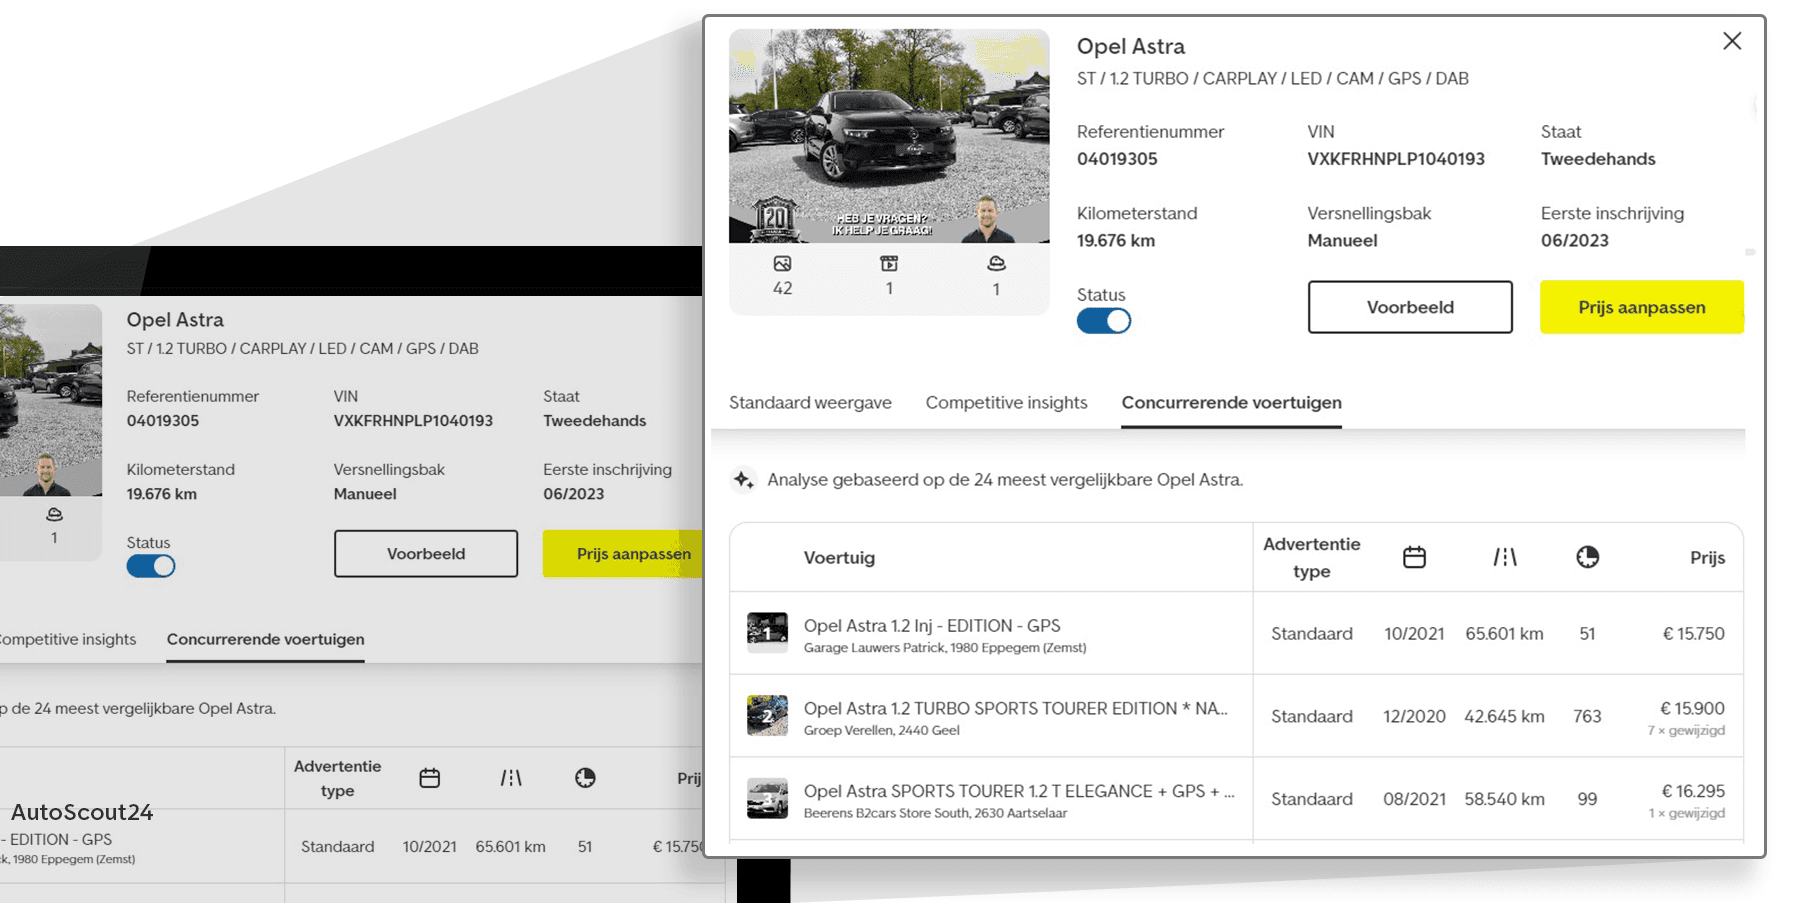Click 06/2023 first registration in popup
Image resolution: width=1800 pixels, height=903 pixels.
tap(1575, 241)
